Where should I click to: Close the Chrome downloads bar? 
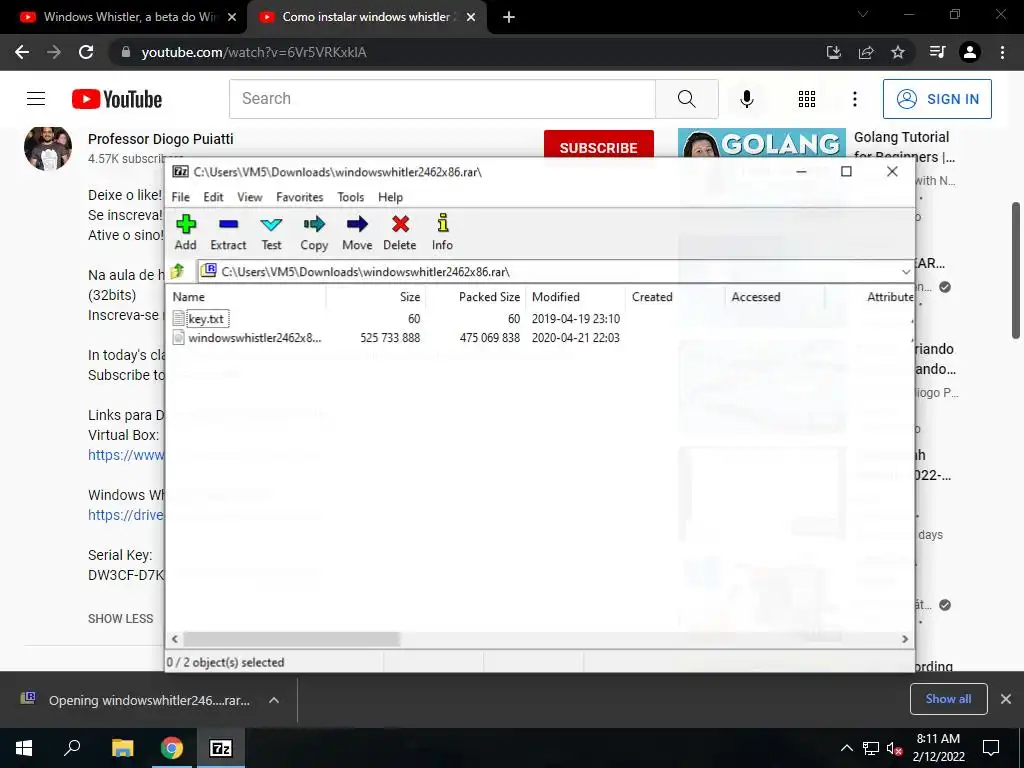1006,699
